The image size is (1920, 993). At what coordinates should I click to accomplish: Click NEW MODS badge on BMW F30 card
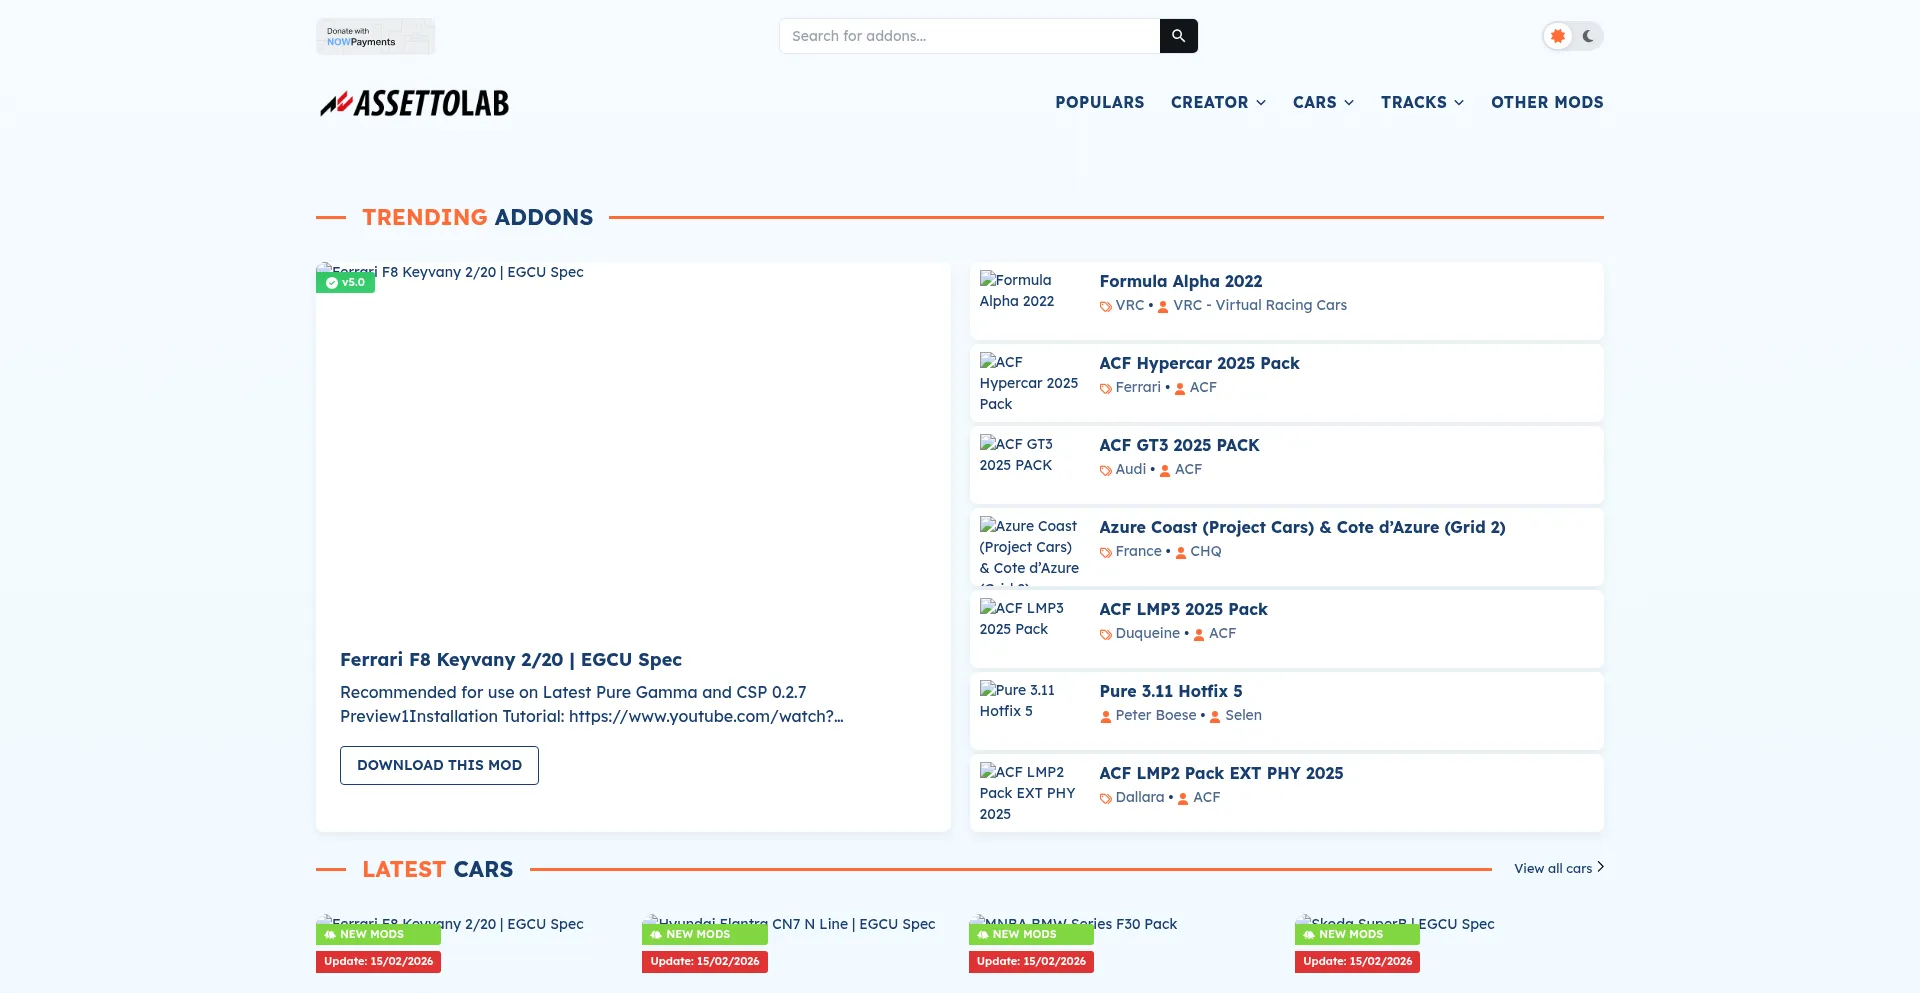1031,934
